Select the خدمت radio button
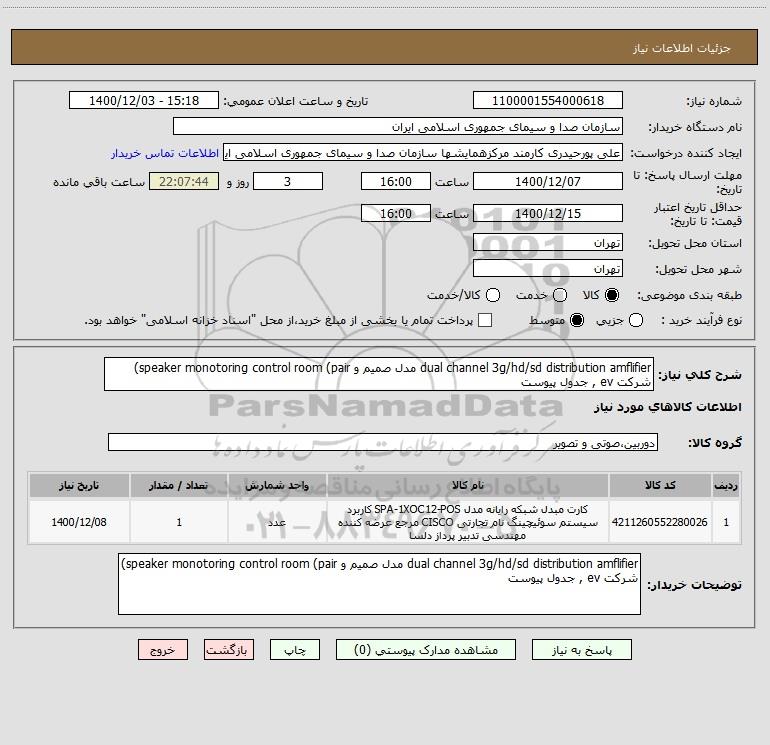The width and height of the screenshot is (770, 745). [x=560, y=295]
